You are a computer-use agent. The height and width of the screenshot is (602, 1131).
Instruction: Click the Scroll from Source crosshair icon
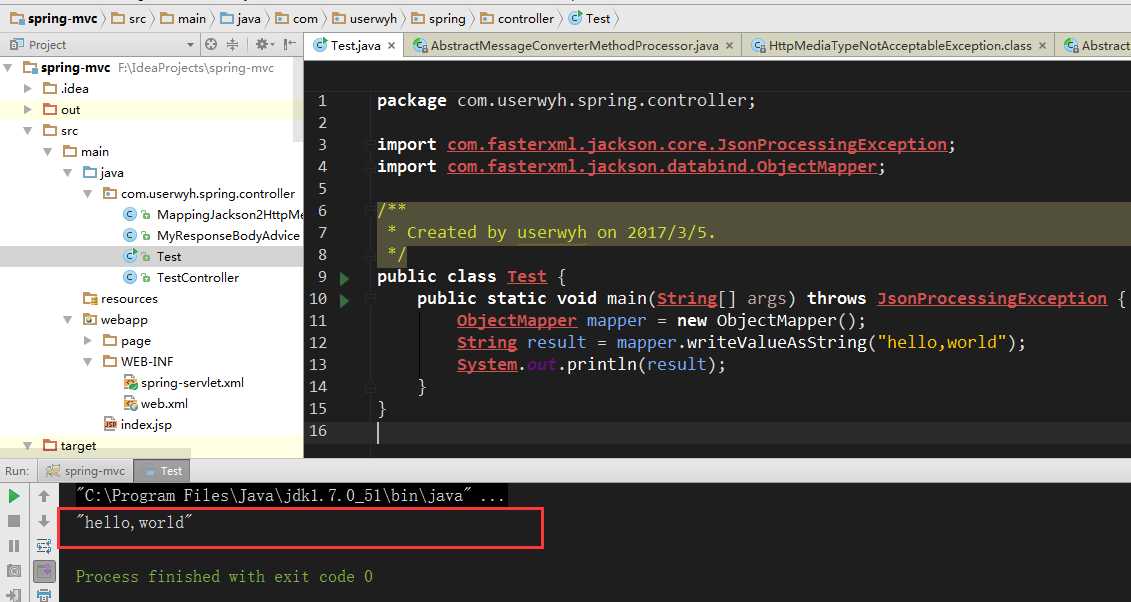coord(211,44)
